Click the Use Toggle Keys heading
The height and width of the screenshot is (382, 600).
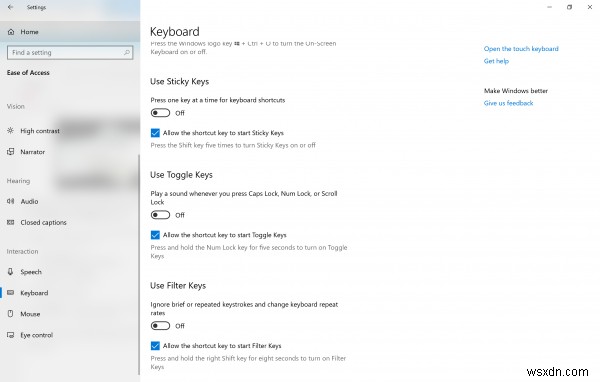pos(181,175)
